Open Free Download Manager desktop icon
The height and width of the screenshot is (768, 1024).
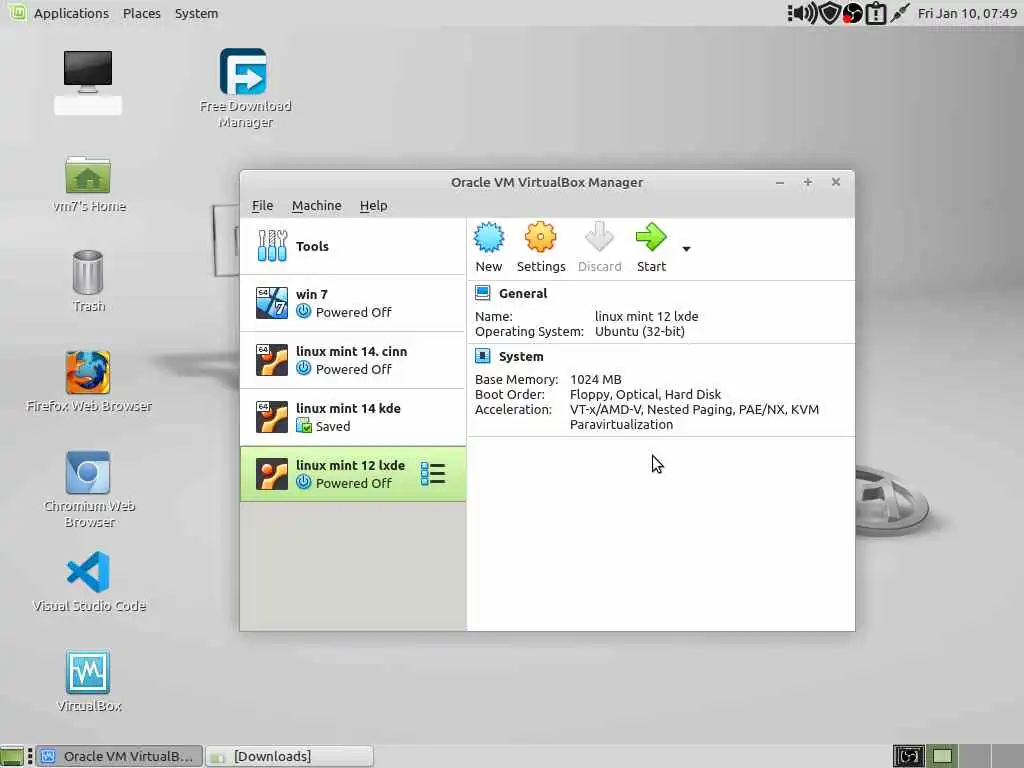click(243, 72)
